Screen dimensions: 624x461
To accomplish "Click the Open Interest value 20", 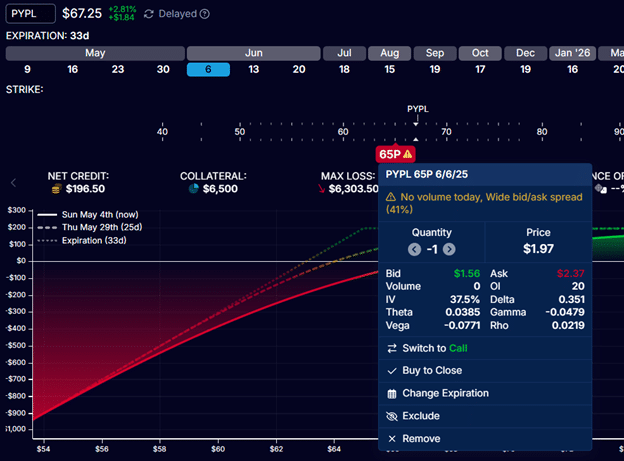I will 578,286.
